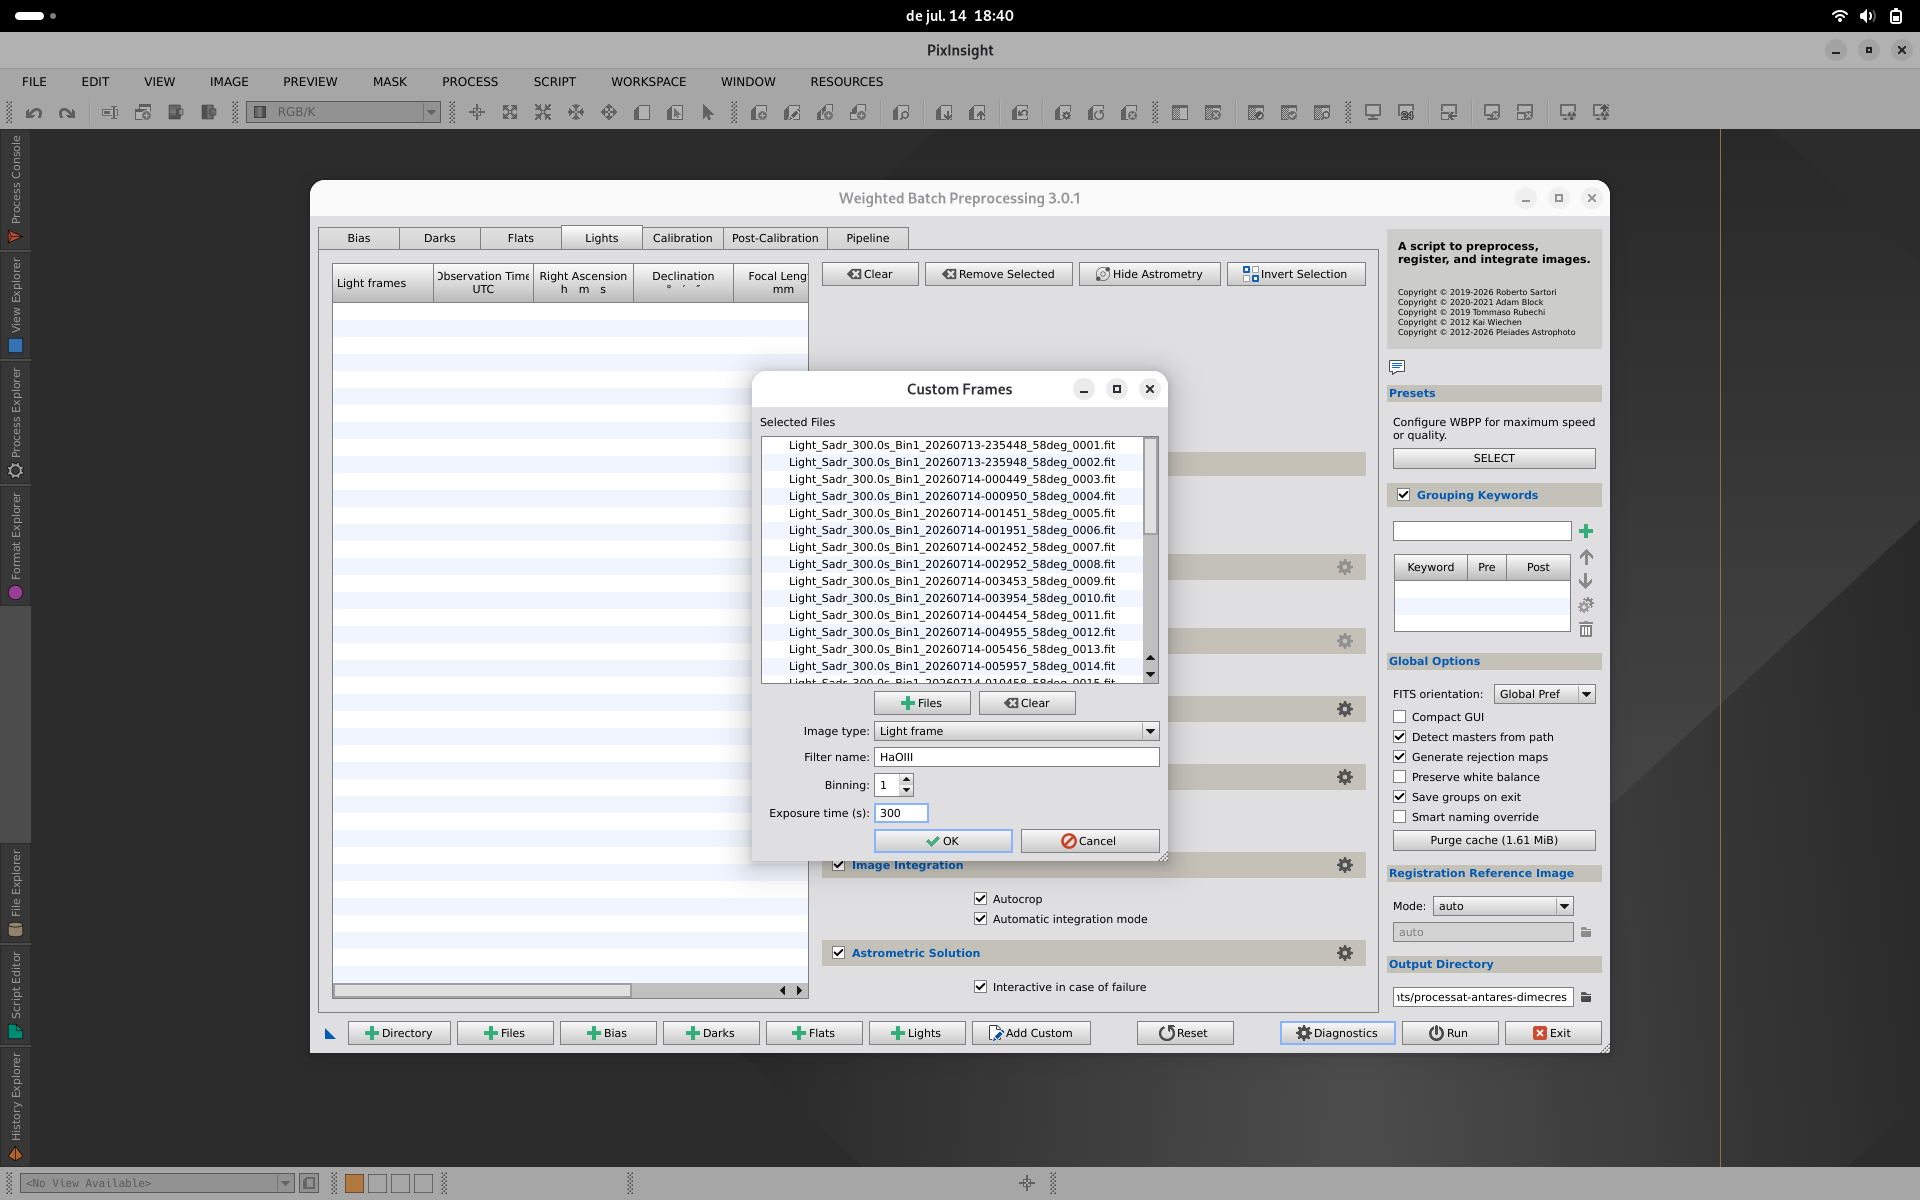Switch to the Flats tab
The width and height of the screenshot is (1920, 1200).
pyautogui.click(x=521, y=238)
